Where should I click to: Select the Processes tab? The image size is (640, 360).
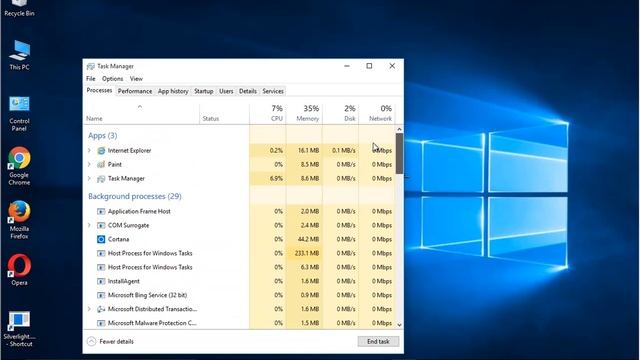coord(99,90)
